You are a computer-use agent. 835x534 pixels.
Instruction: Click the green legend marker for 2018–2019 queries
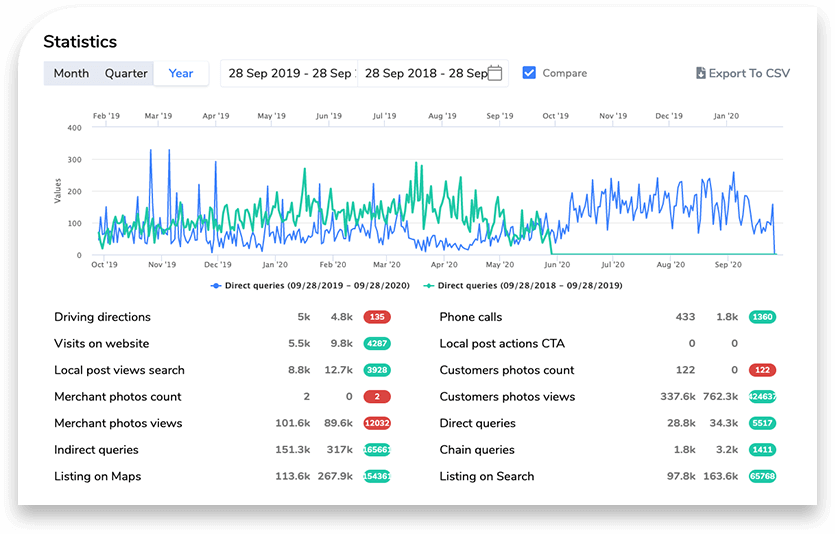click(x=430, y=286)
